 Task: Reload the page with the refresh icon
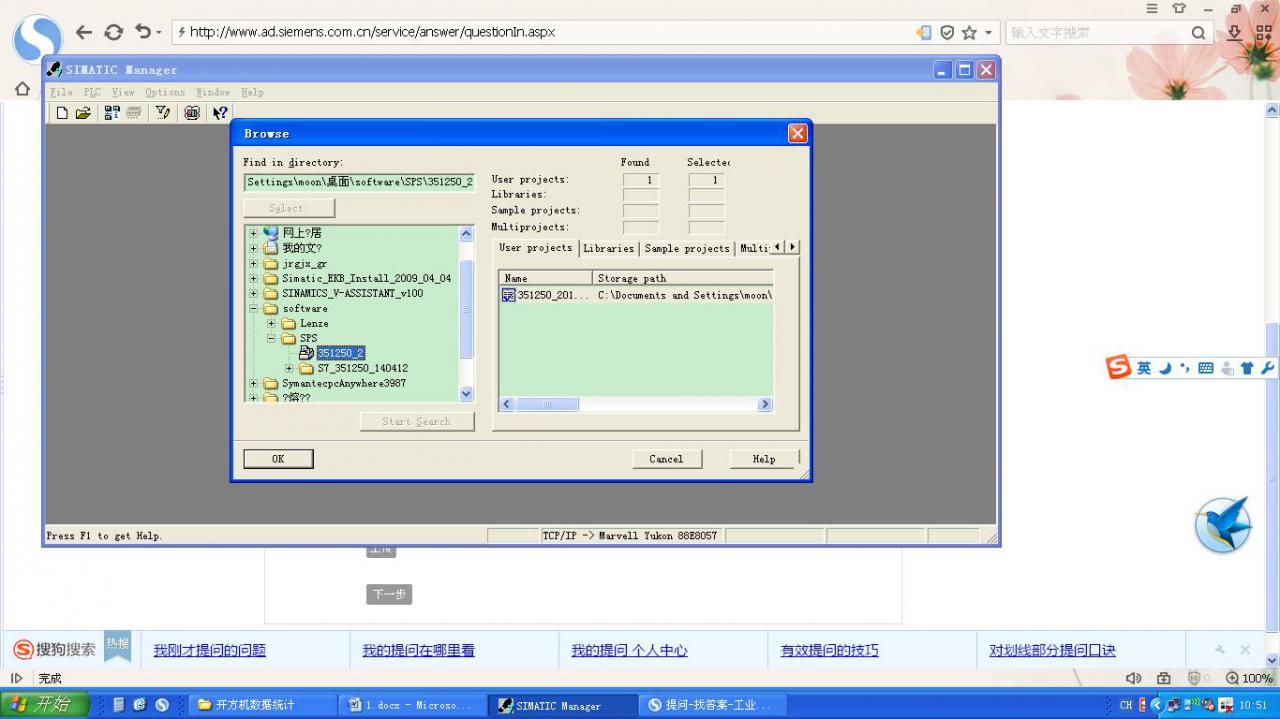pyautogui.click(x=114, y=32)
